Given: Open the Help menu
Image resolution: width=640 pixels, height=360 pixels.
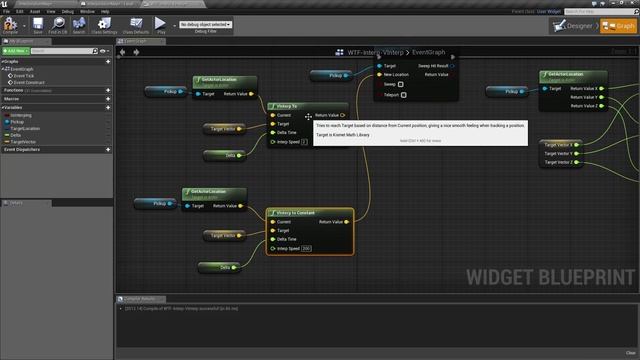Looking at the screenshot, I should pos(105,11).
